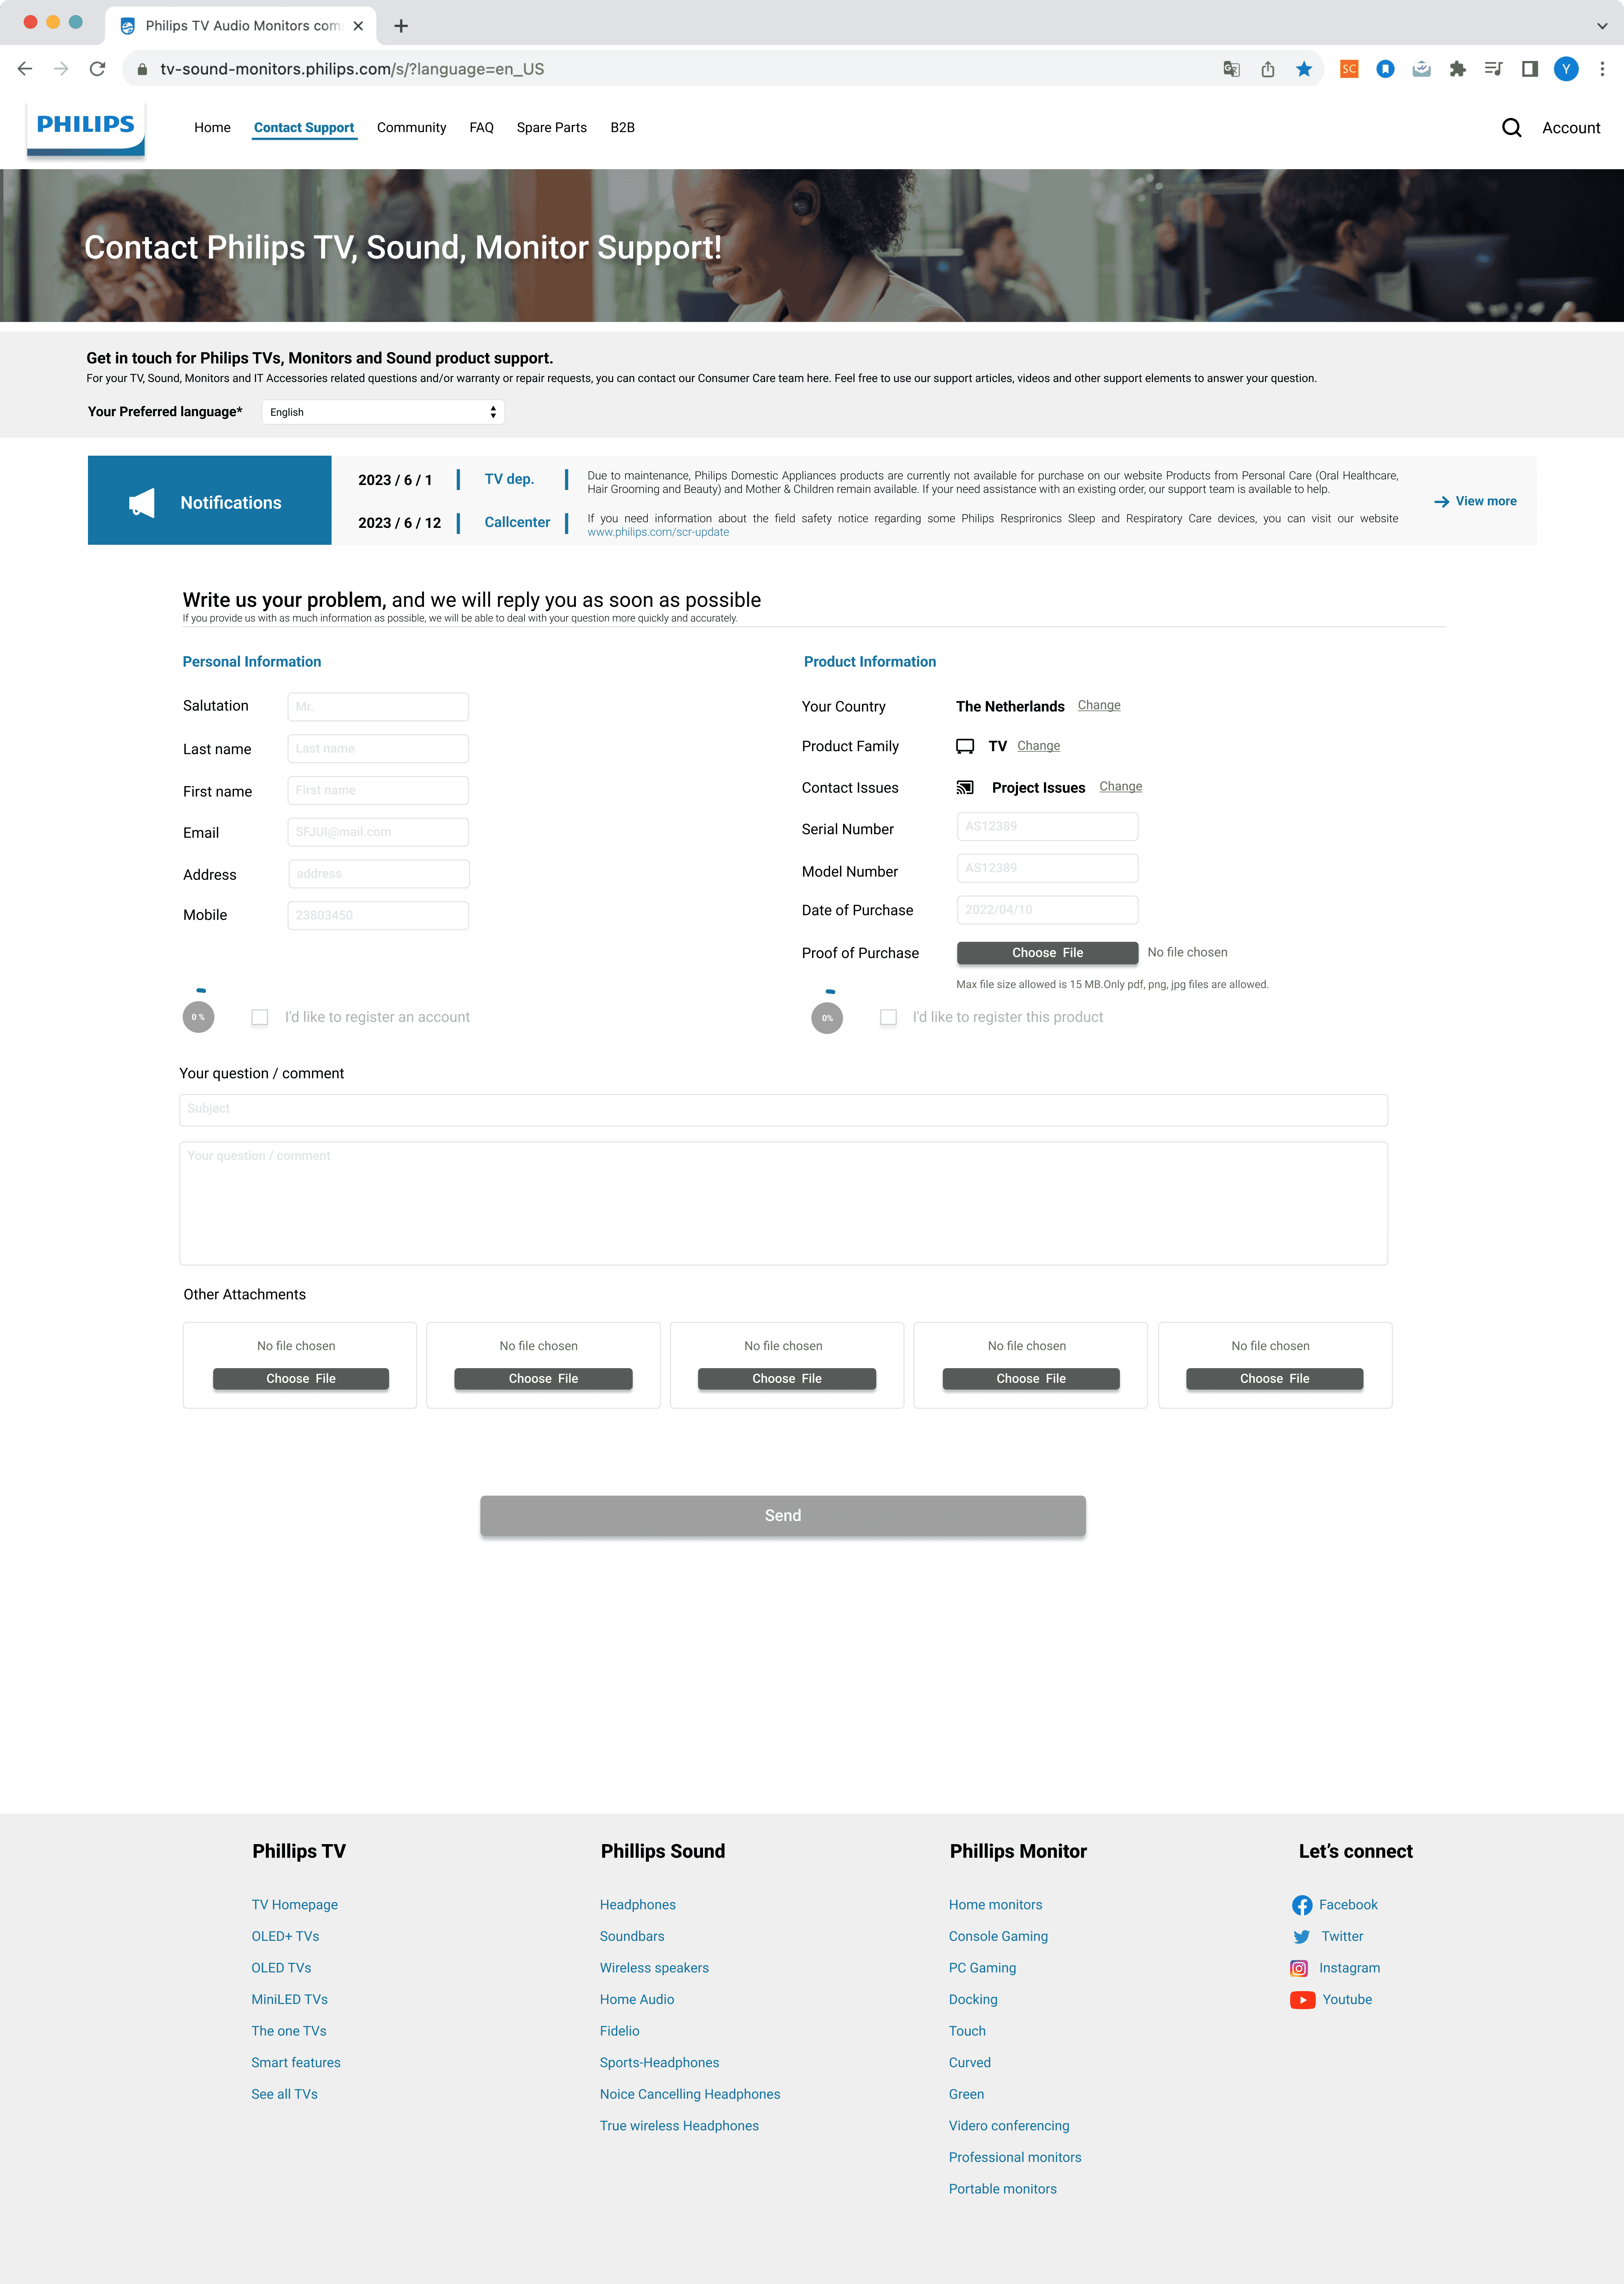The image size is (1624, 2284).
Task: Click the TV product family icon
Action: click(965, 746)
